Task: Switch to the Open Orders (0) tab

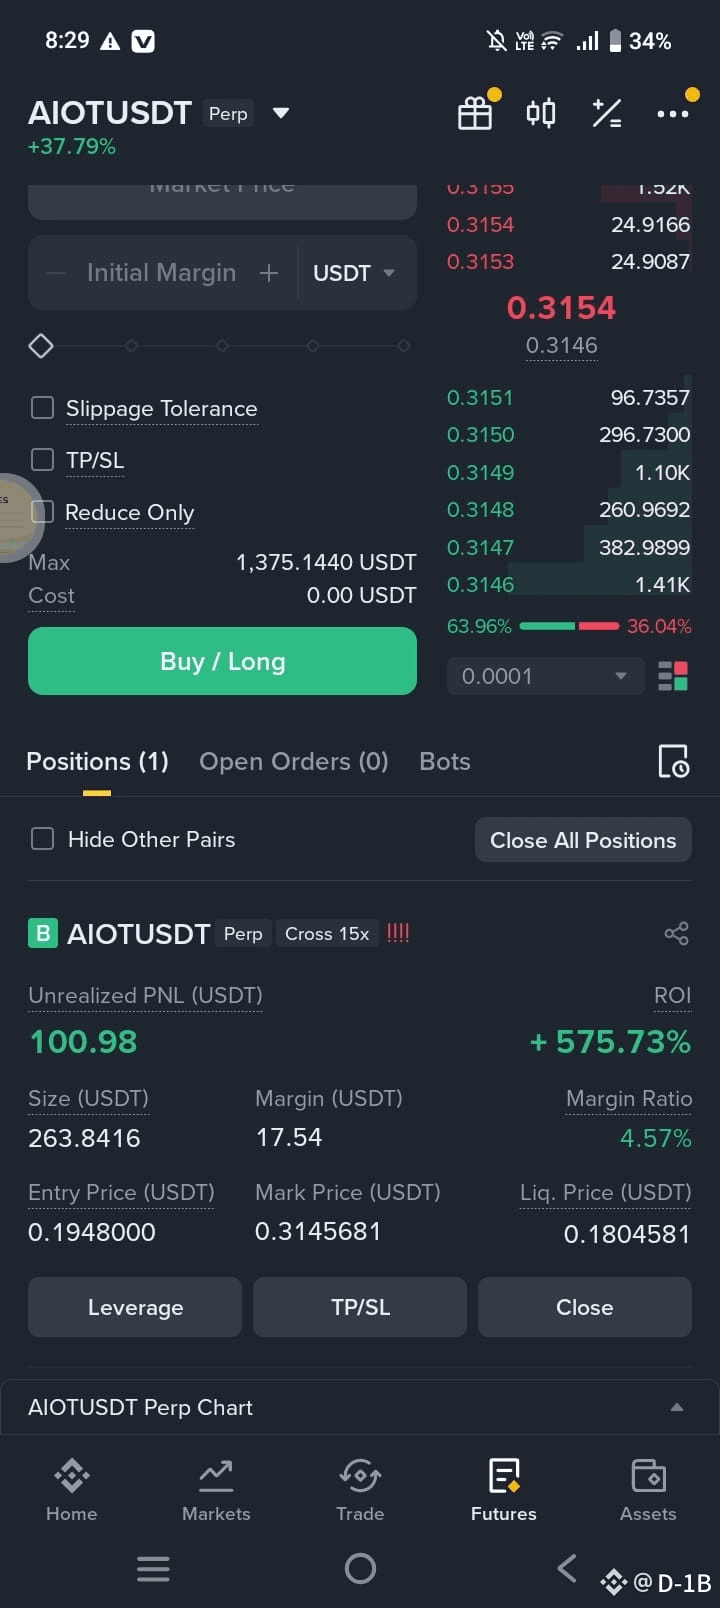Action: [294, 762]
